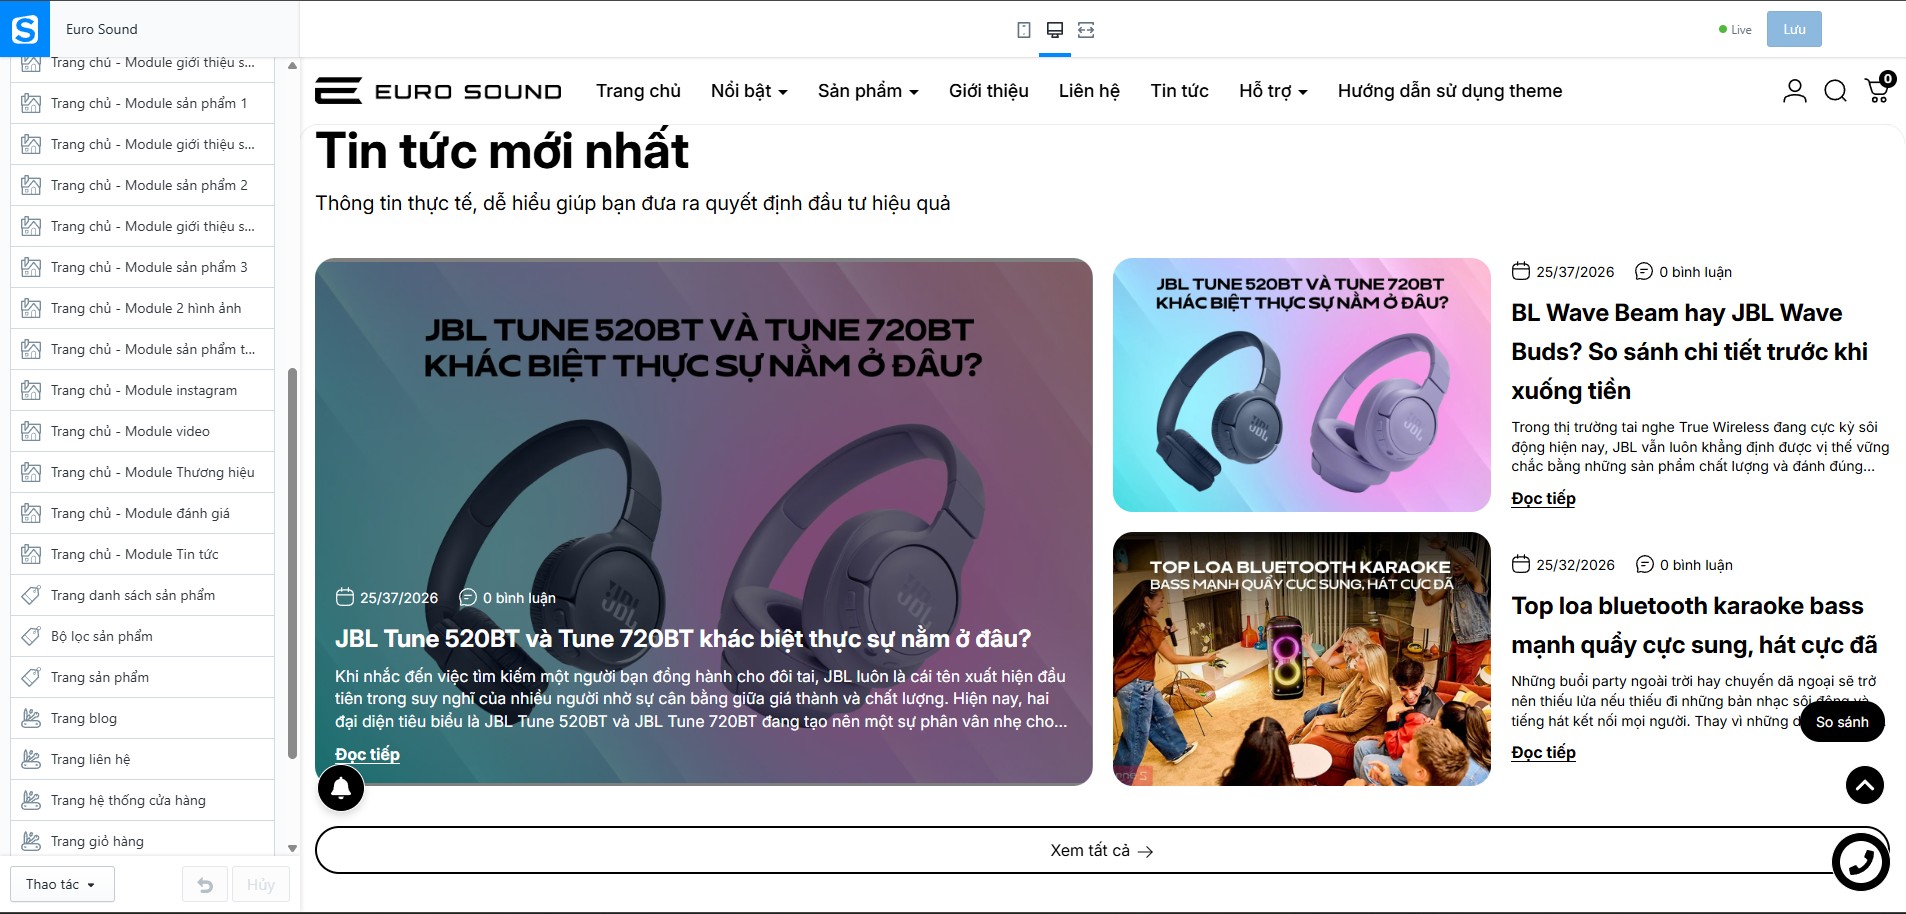The width and height of the screenshot is (1906, 914).
Task: Click Đọc tiếp under Wave Beam article
Action: (x=1543, y=498)
